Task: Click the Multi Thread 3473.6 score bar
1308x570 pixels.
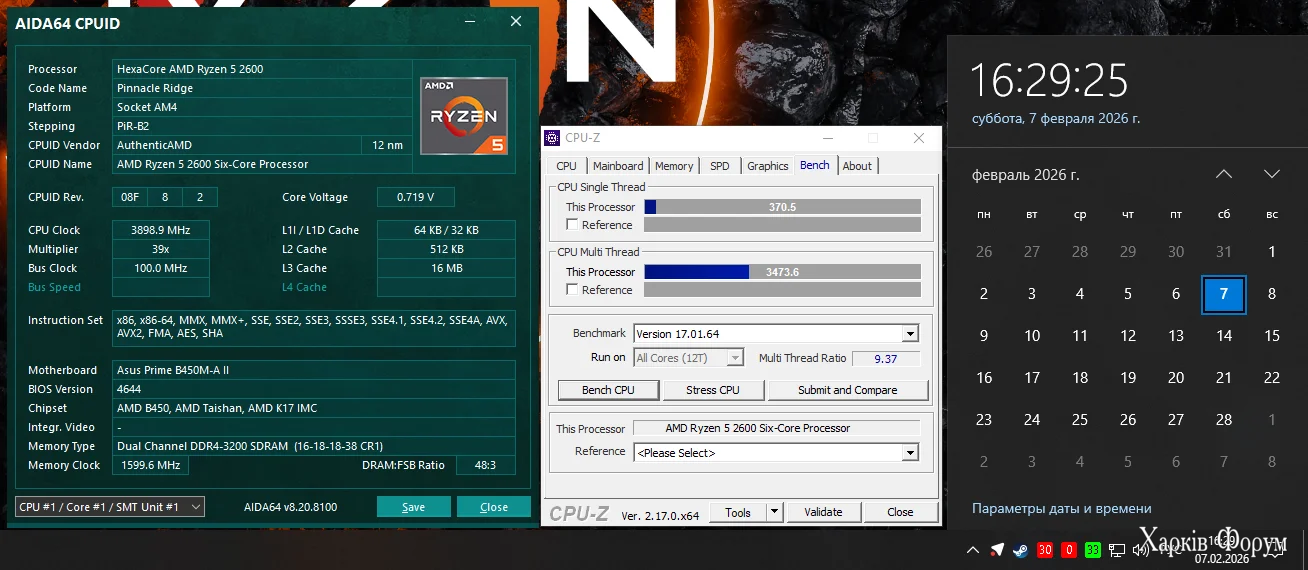Action: click(782, 272)
